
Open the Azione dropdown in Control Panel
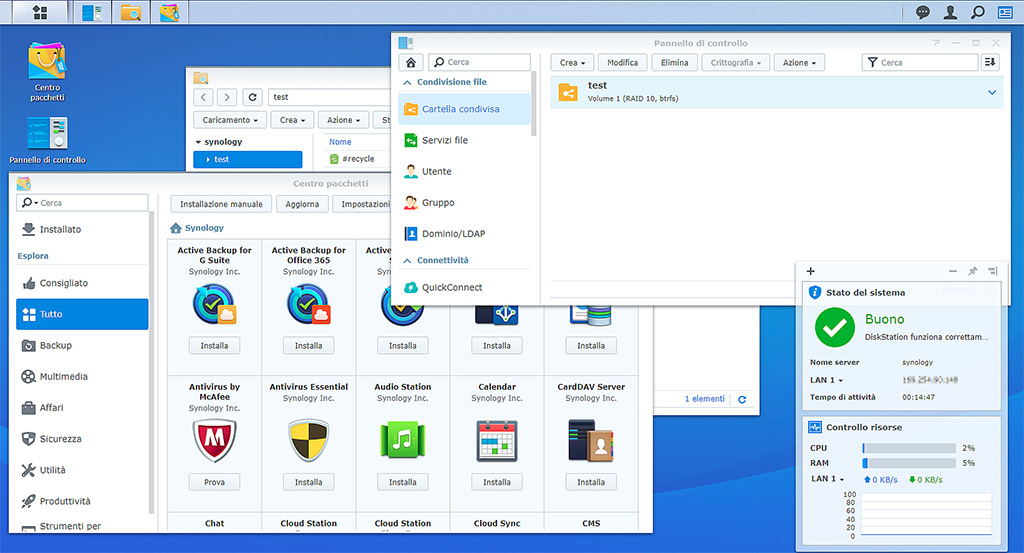click(800, 62)
